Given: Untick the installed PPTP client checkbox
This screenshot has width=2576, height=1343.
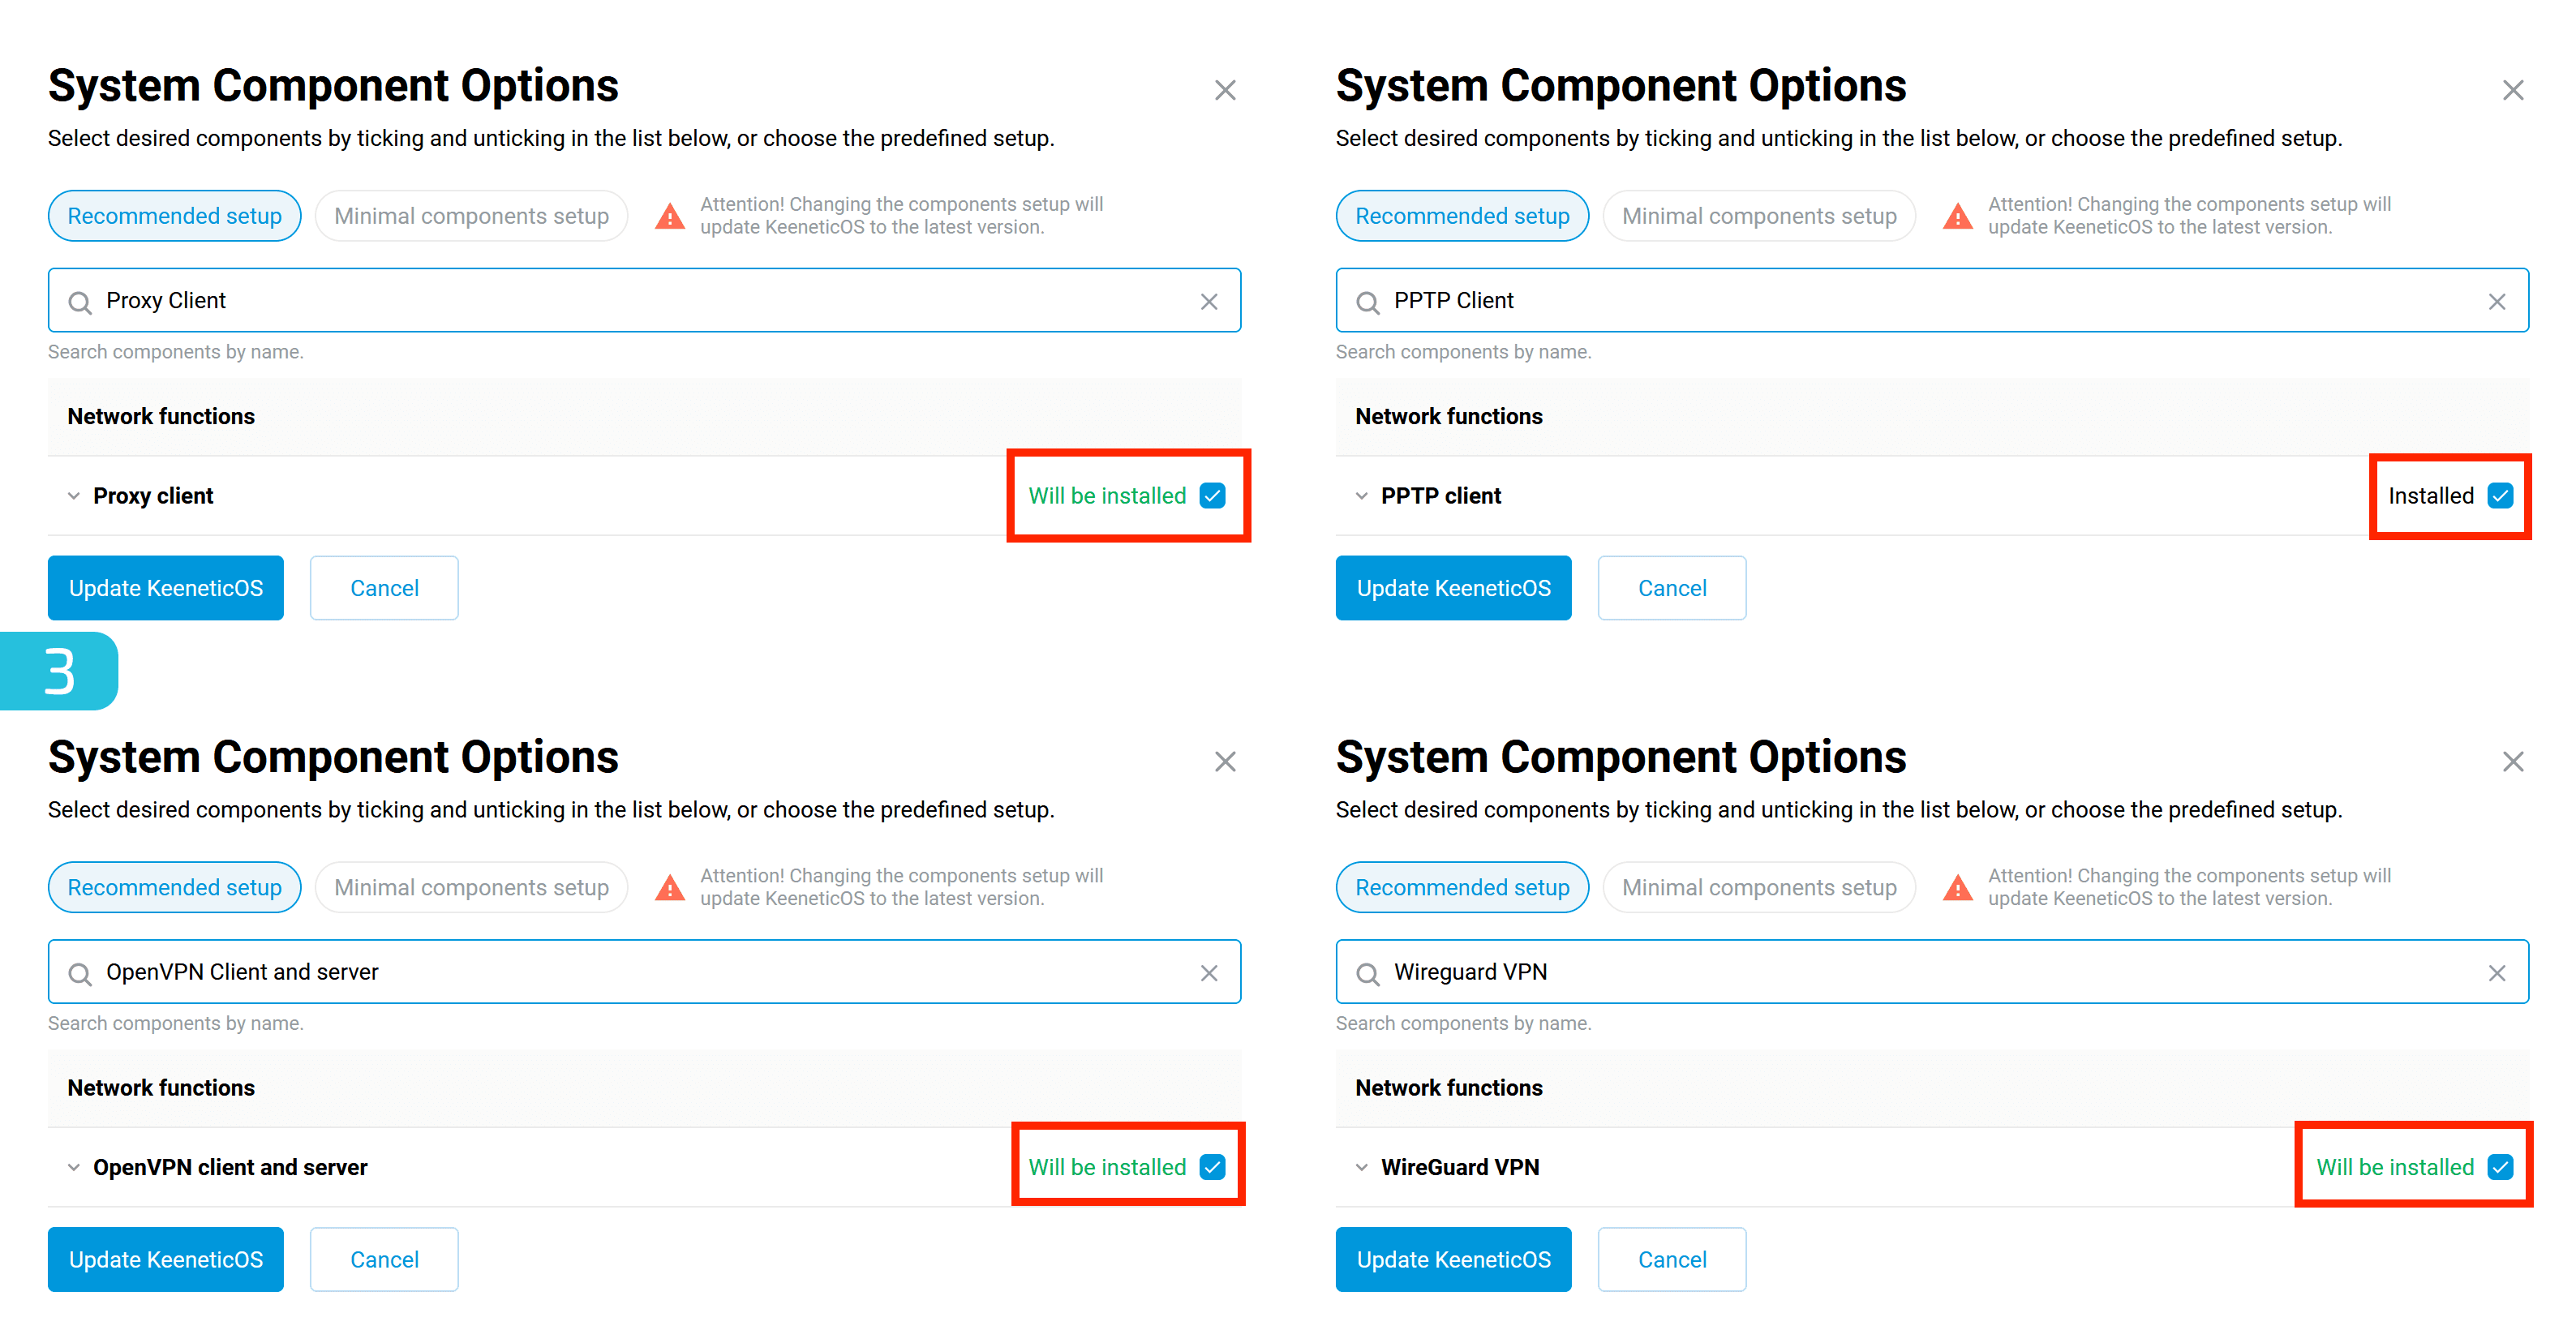Looking at the screenshot, I should click(2500, 496).
